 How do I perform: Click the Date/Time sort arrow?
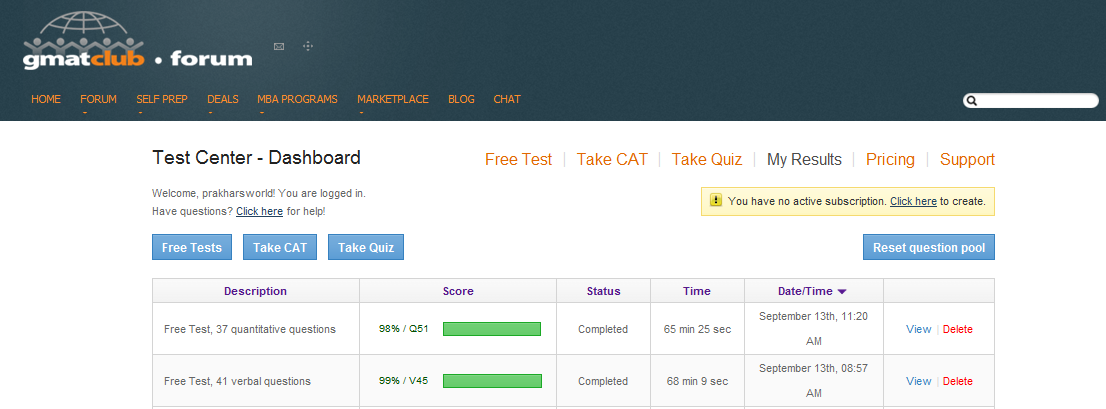pos(841,291)
